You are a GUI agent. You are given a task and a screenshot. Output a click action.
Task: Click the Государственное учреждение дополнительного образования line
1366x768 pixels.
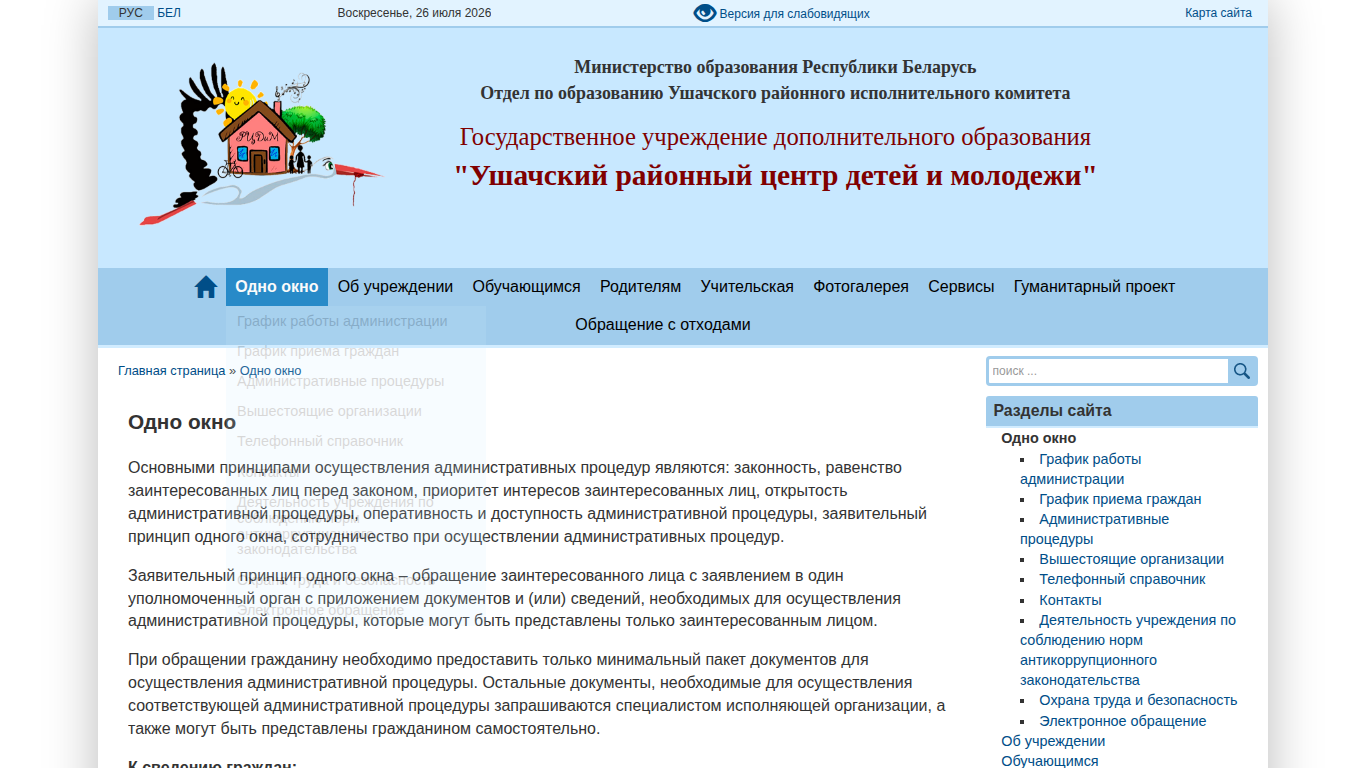coord(775,137)
